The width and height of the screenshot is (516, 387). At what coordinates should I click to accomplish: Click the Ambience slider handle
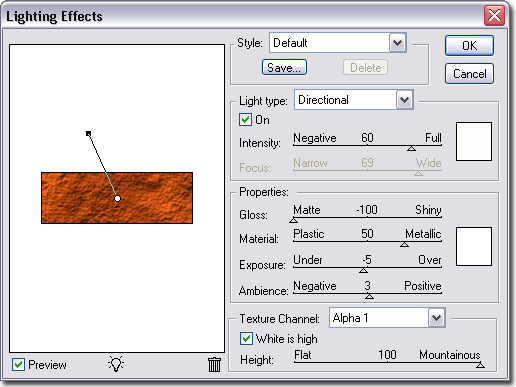(x=369, y=296)
